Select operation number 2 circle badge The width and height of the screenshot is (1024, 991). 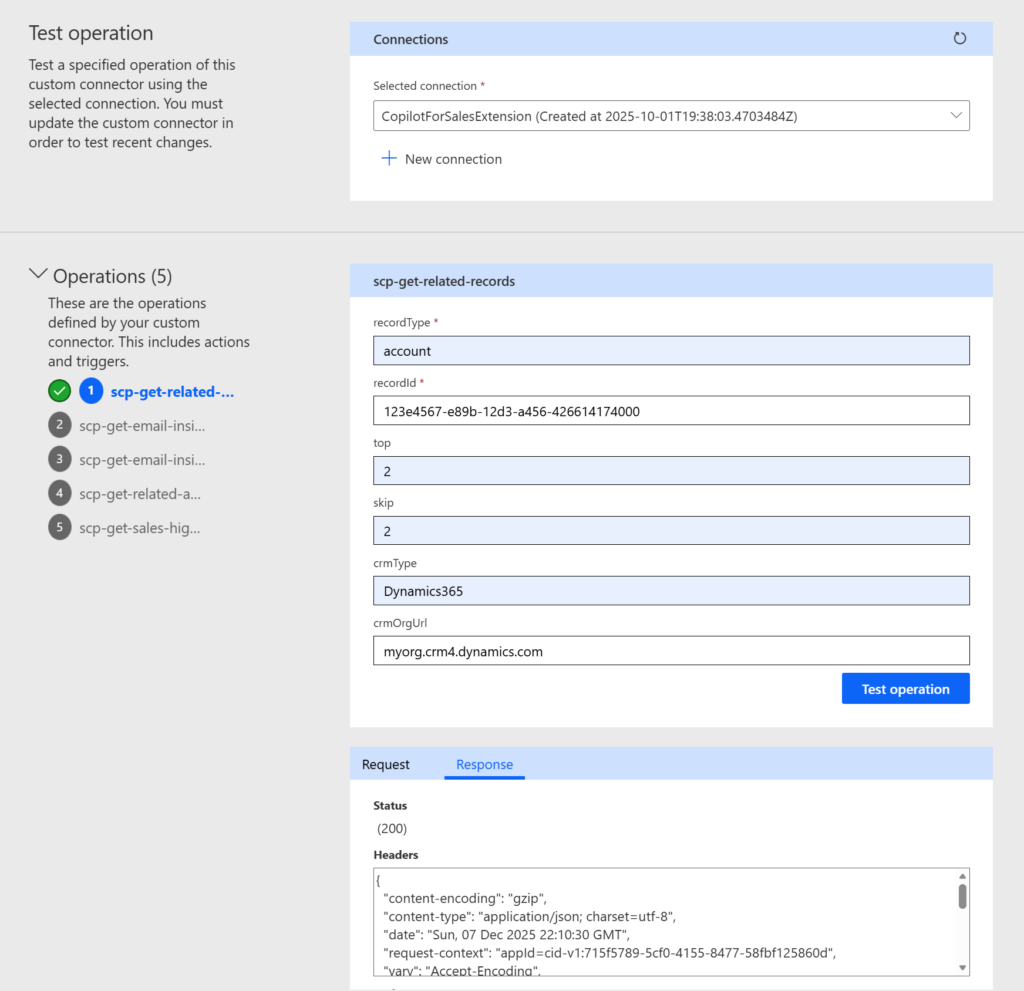(60, 425)
